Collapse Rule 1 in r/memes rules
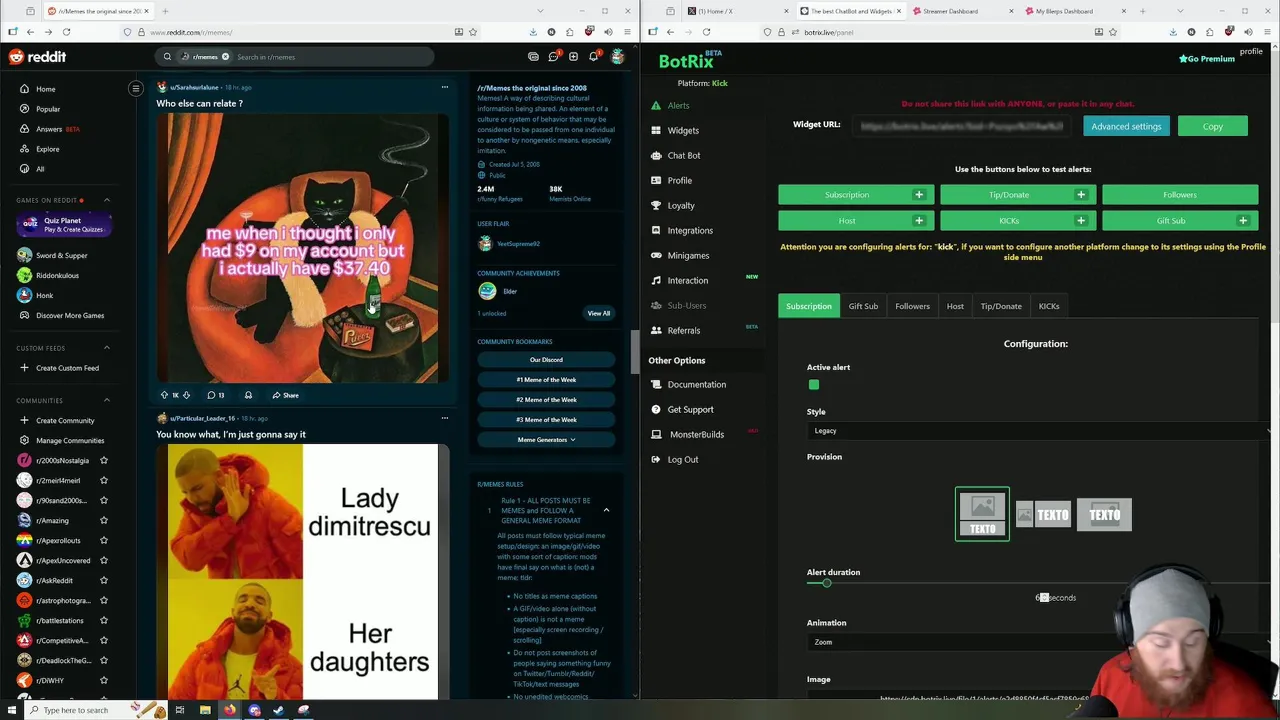 (606, 510)
